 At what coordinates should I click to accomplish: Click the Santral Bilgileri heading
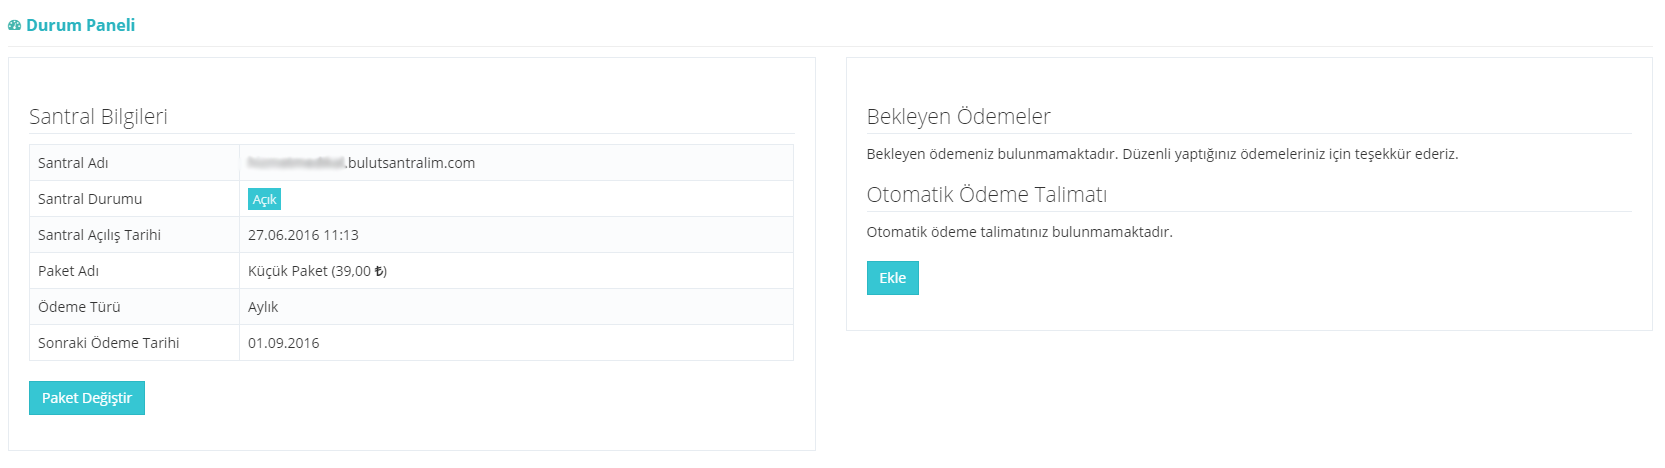tap(98, 116)
